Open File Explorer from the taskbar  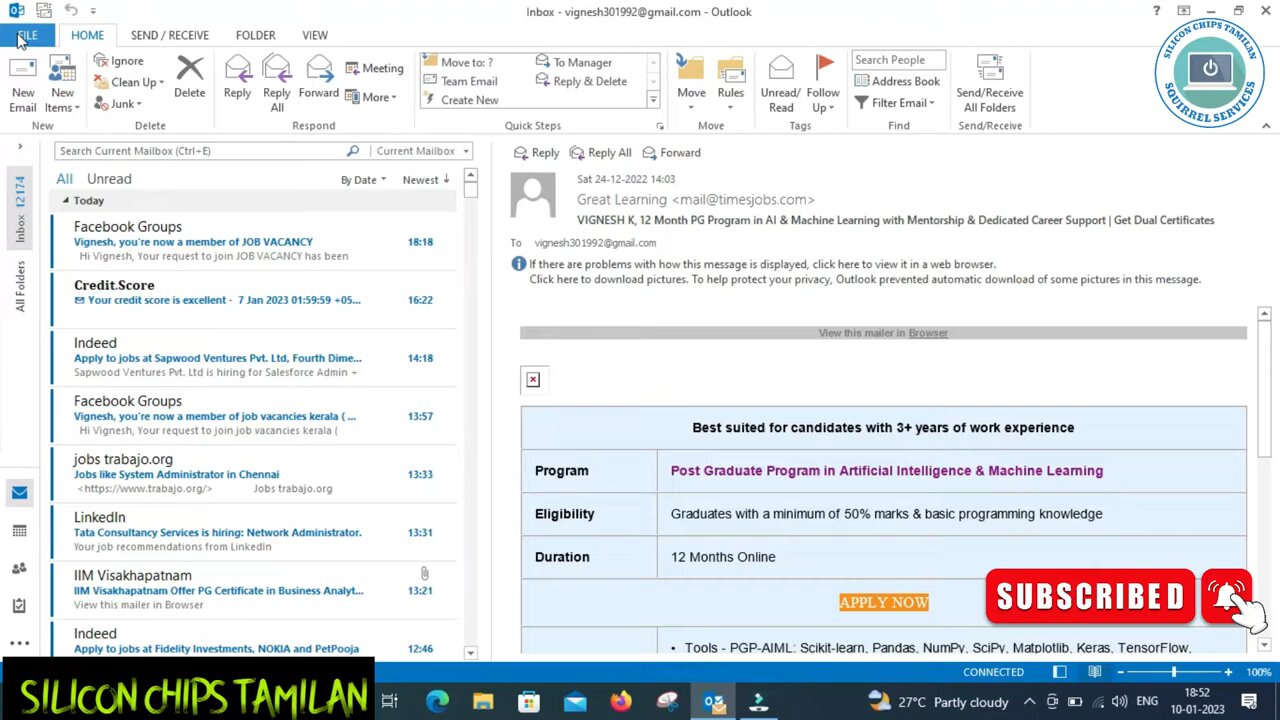click(483, 702)
